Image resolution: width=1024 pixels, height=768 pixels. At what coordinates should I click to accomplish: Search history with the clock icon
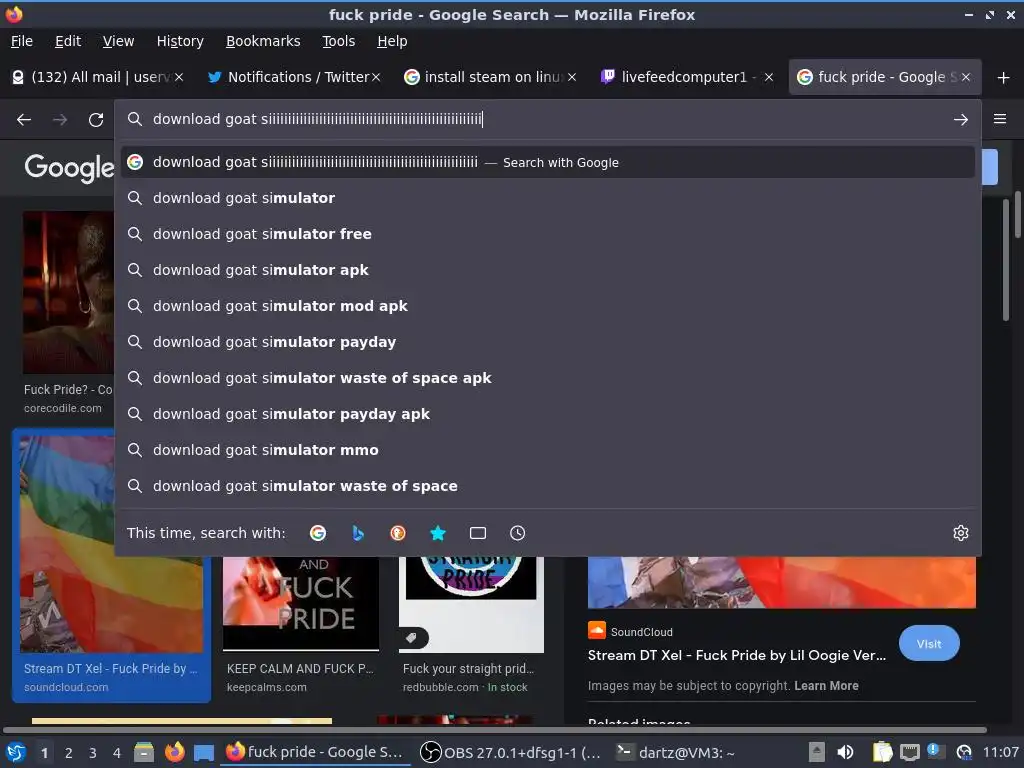pyautogui.click(x=517, y=533)
